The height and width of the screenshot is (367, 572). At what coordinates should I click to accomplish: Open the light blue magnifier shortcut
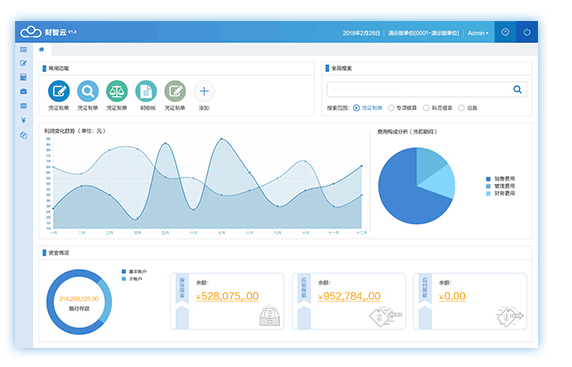point(88,91)
